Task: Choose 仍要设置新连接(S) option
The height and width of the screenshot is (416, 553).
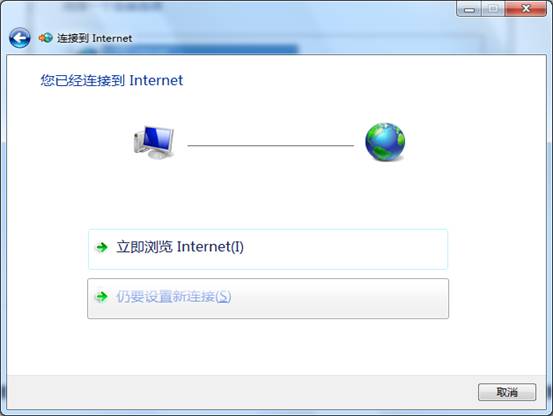Action: click(x=268, y=299)
